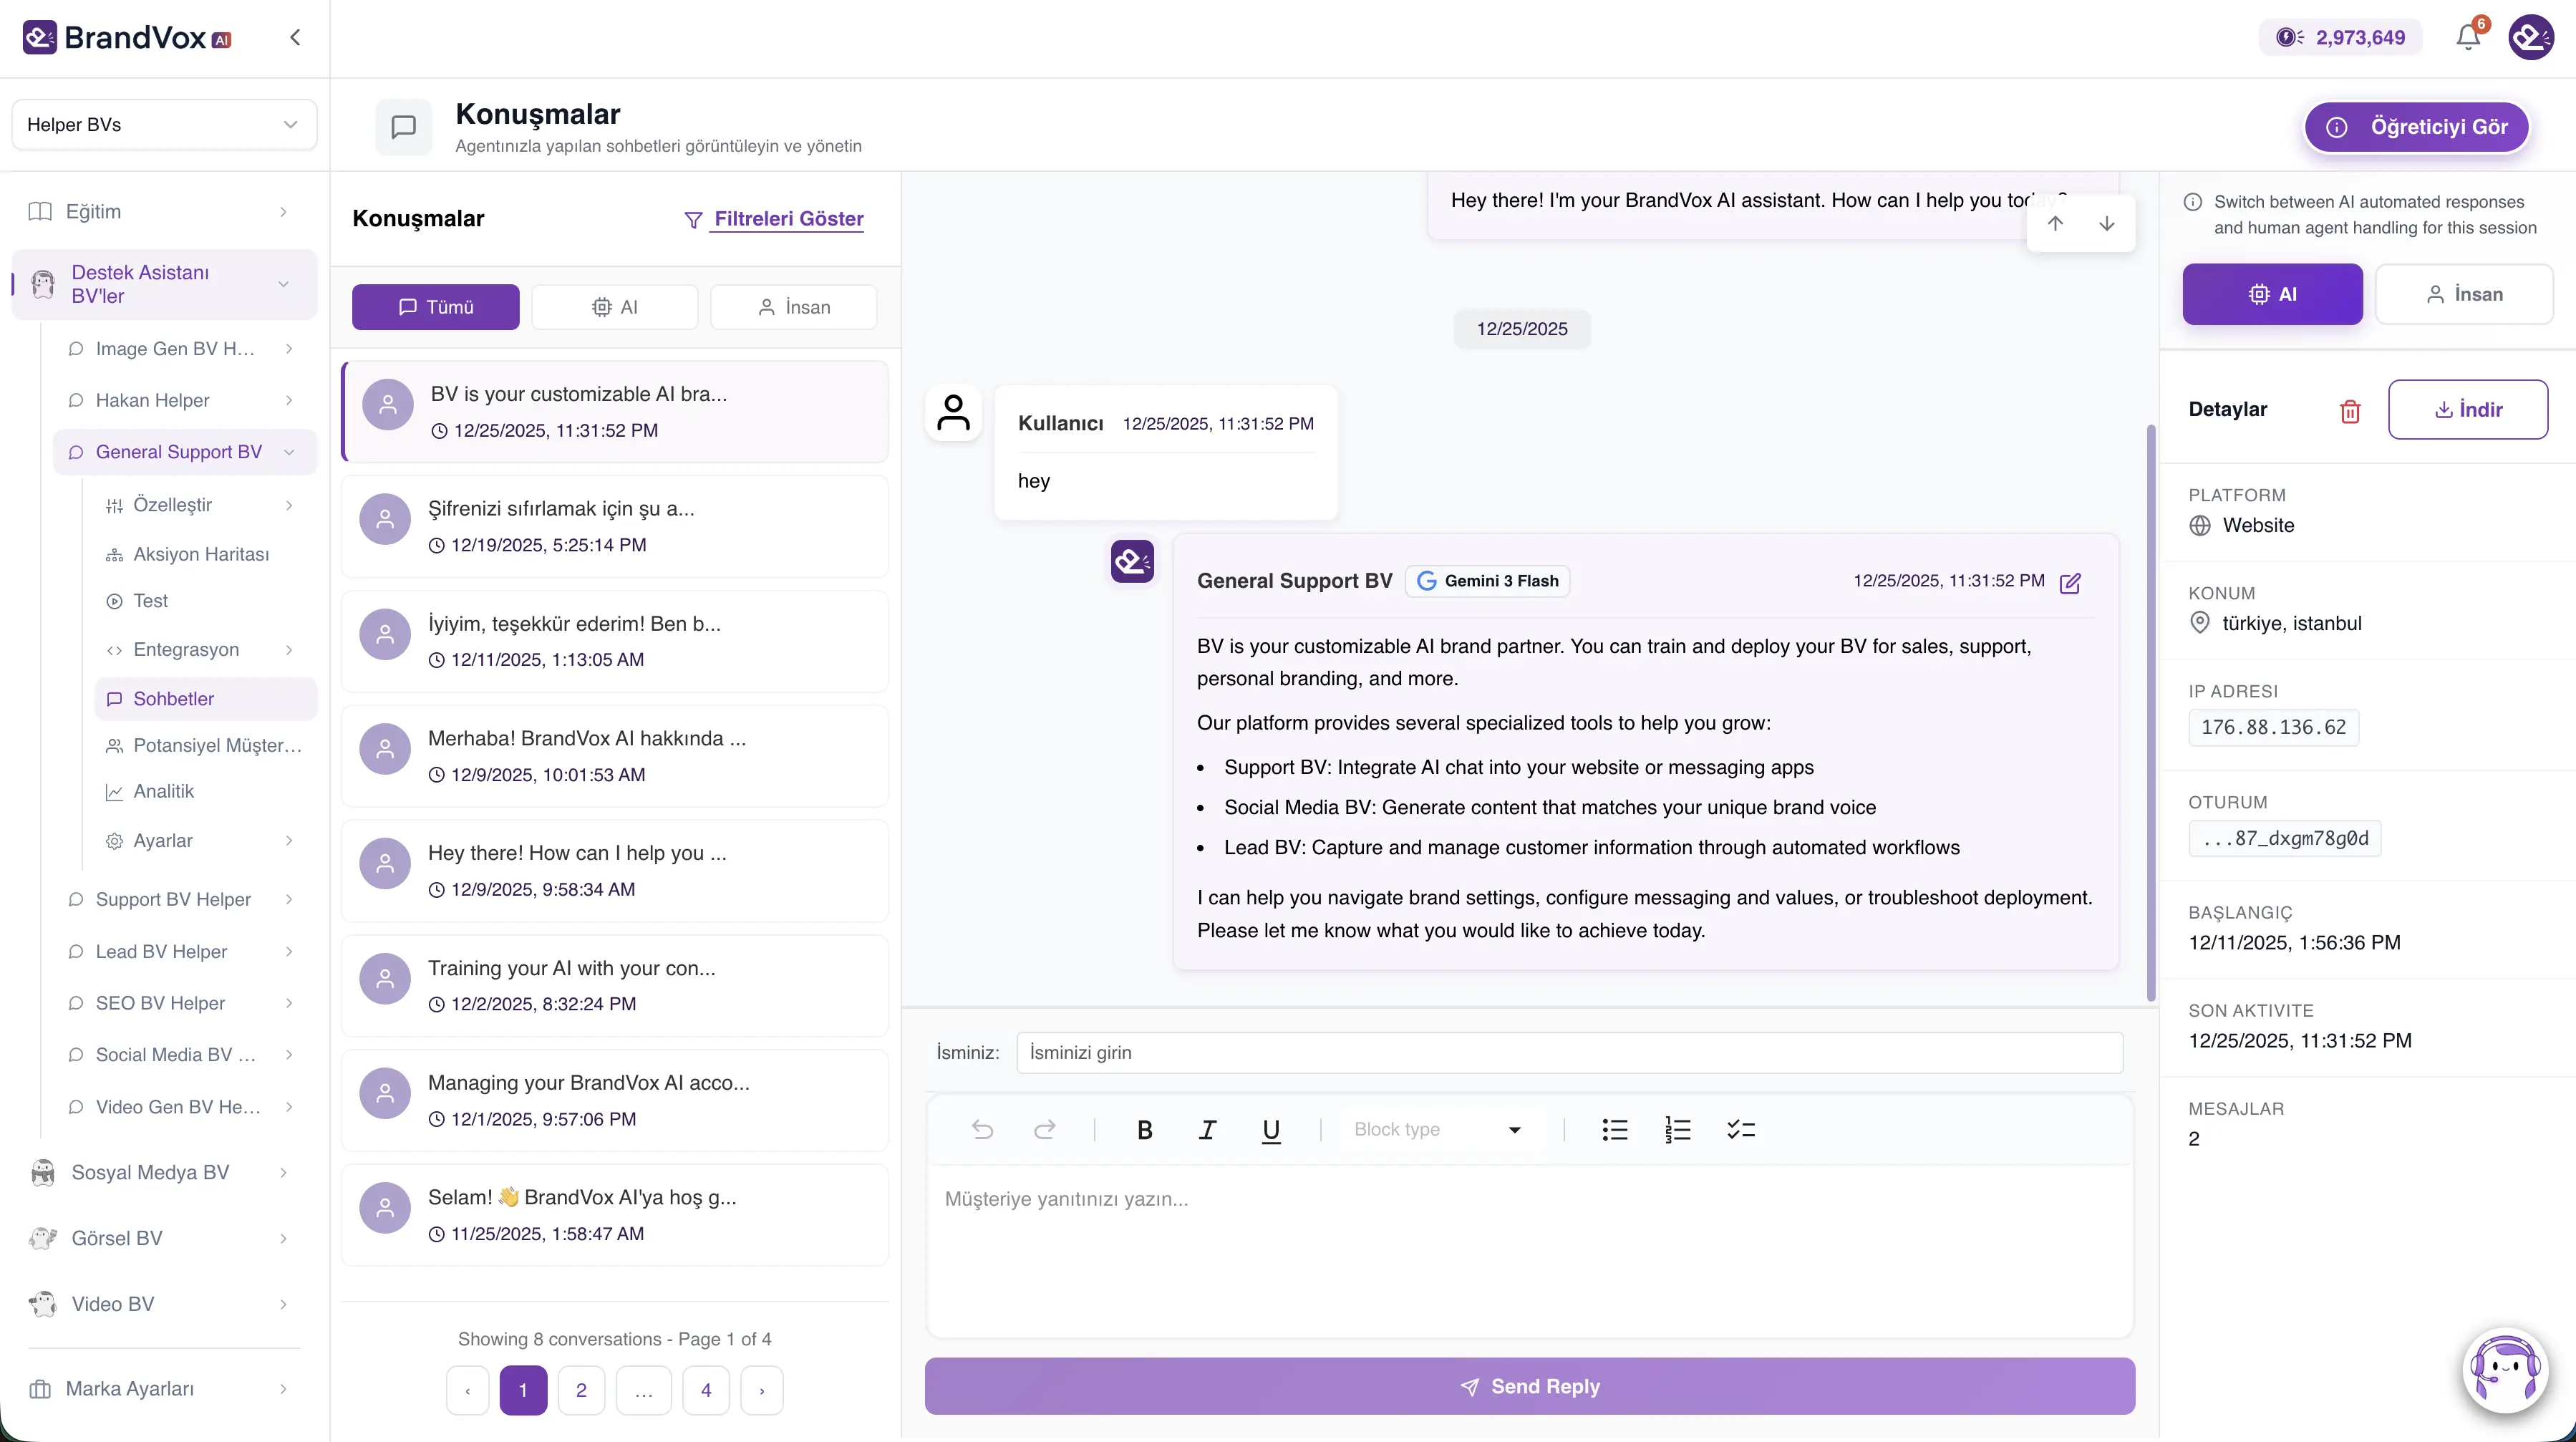Image resolution: width=2576 pixels, height=1442 pixels.
Task: Click the chat message scrollbar
Action: click(2151, 712)
